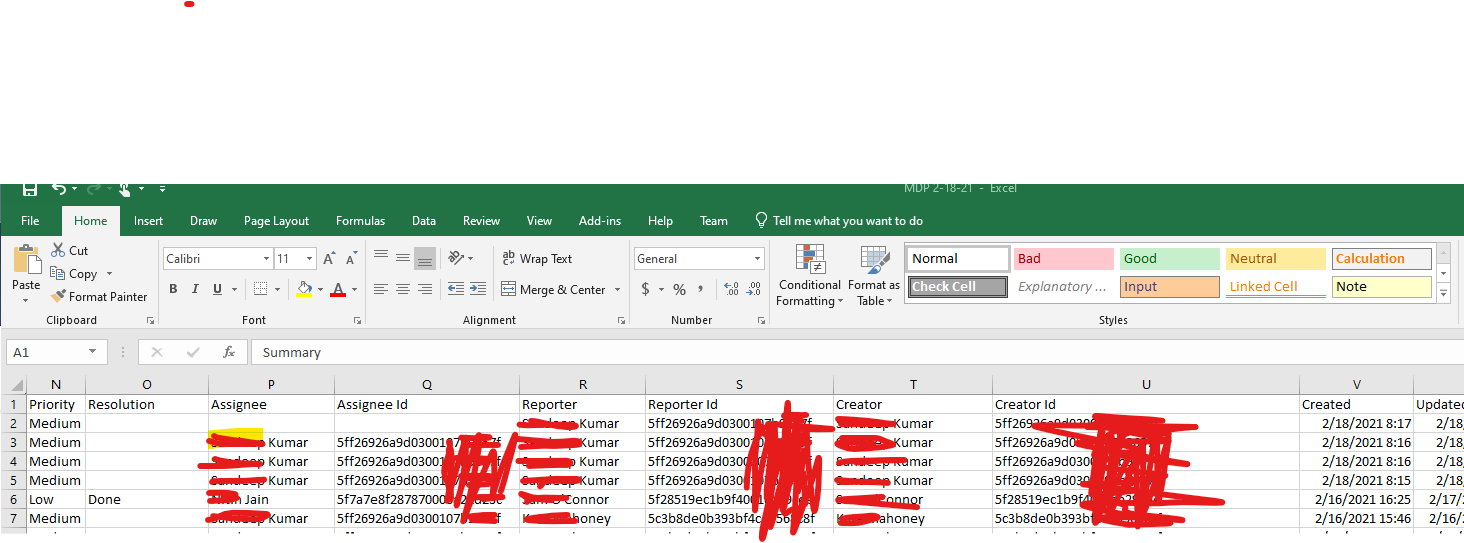Click the Paste clipboard icon

pyautogui.click(x=27, y=260)
